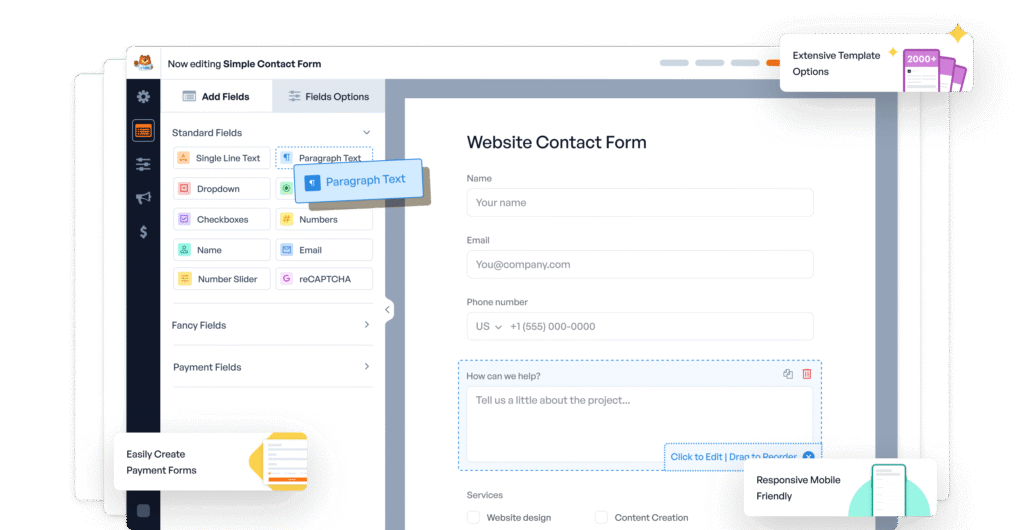Open the sliders settings sidebar icon
Image resolution: width=1024 pixels, height=530 pixels.
[x=143, y=164]
